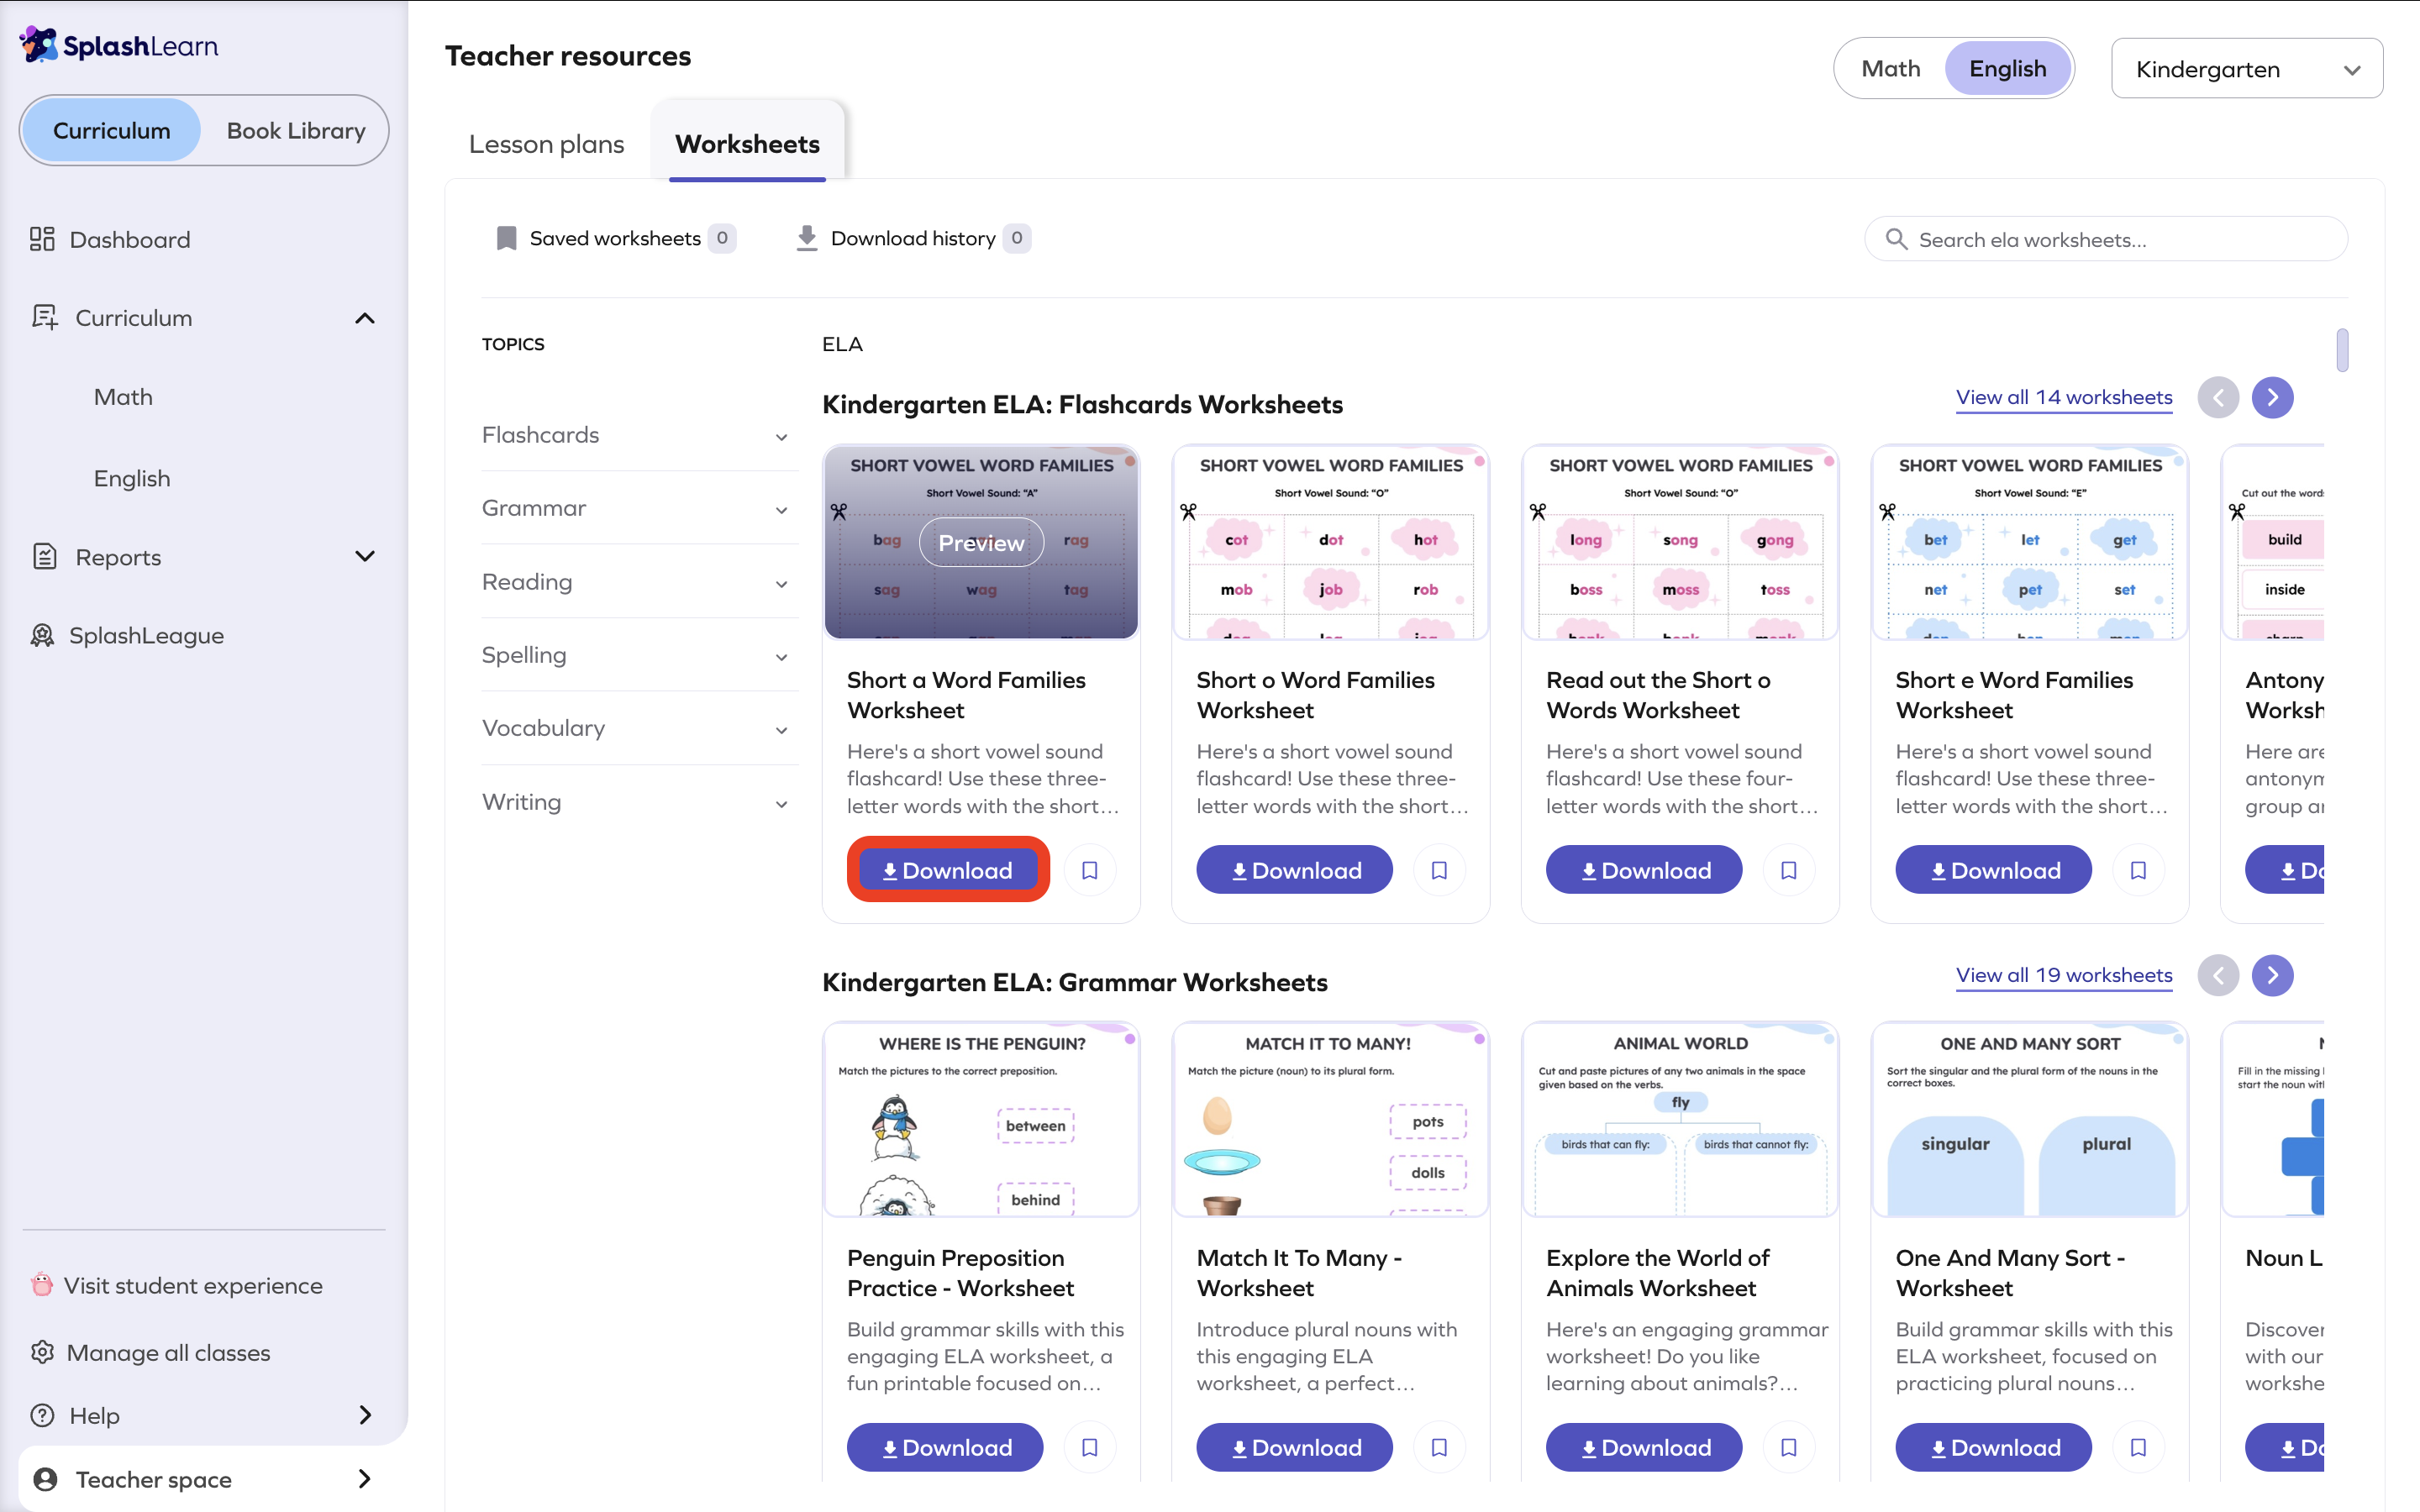2420x1512 pixels.
Task: Click Saved worksheets bookmark icon
Action: (507, 238)
